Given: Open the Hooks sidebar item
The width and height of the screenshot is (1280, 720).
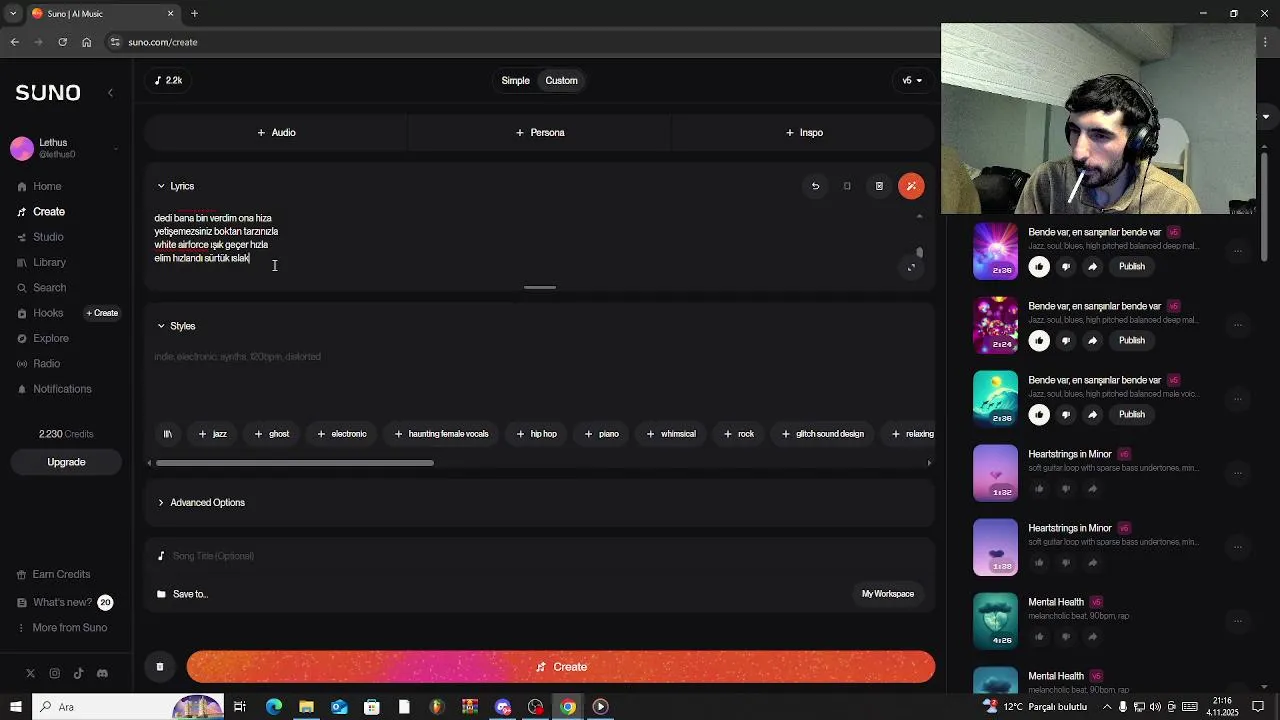Looking at the screenshot, I should point(40,313).
